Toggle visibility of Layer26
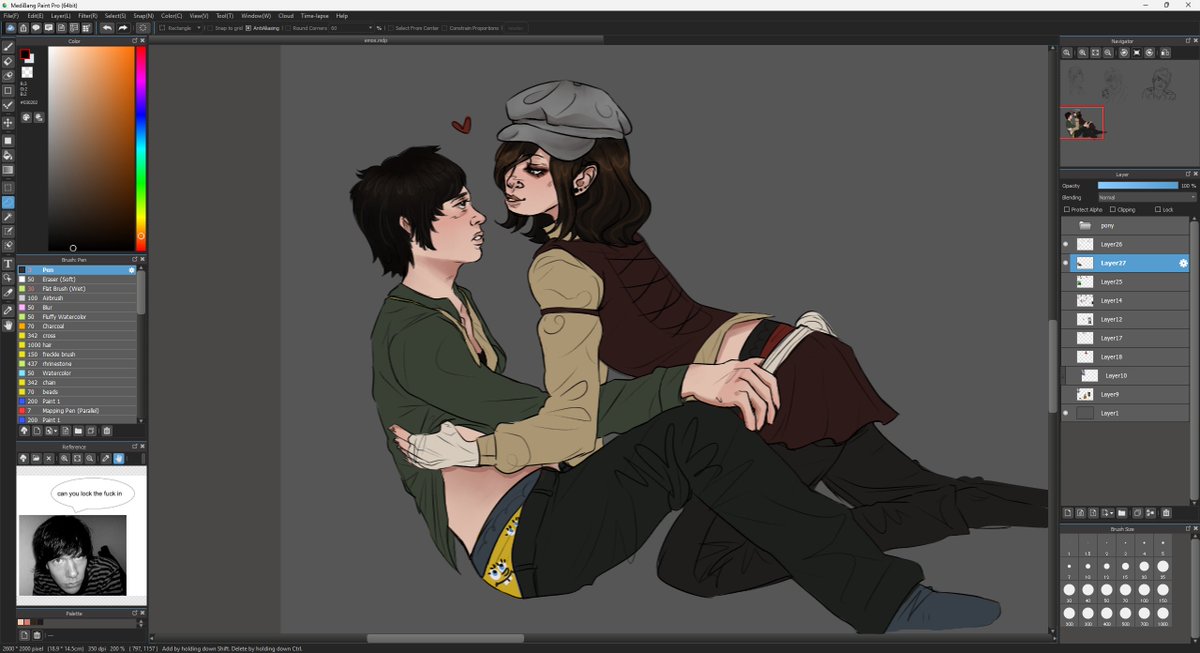The height and width of the screenshot is (653, 1200). (1066, 244)
